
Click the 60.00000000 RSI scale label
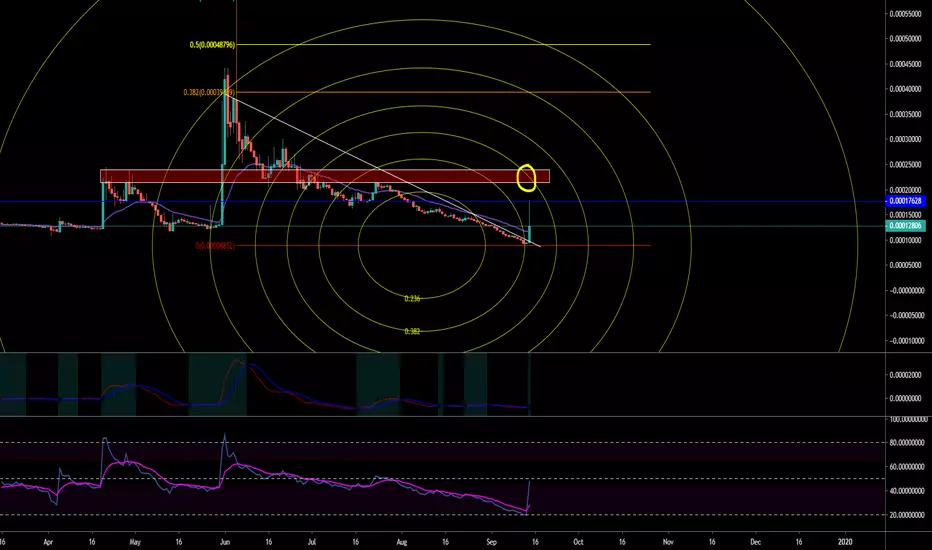906,467
